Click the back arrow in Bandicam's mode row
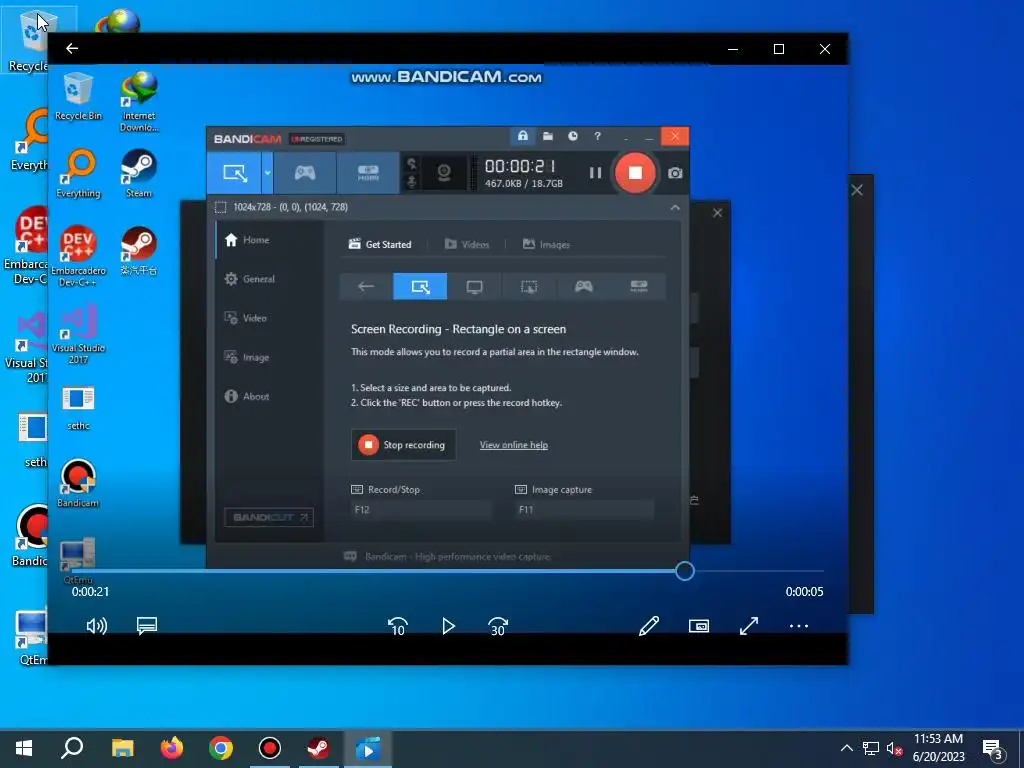This screenshot has height=768, width=1024. click(x=366, y=286)
